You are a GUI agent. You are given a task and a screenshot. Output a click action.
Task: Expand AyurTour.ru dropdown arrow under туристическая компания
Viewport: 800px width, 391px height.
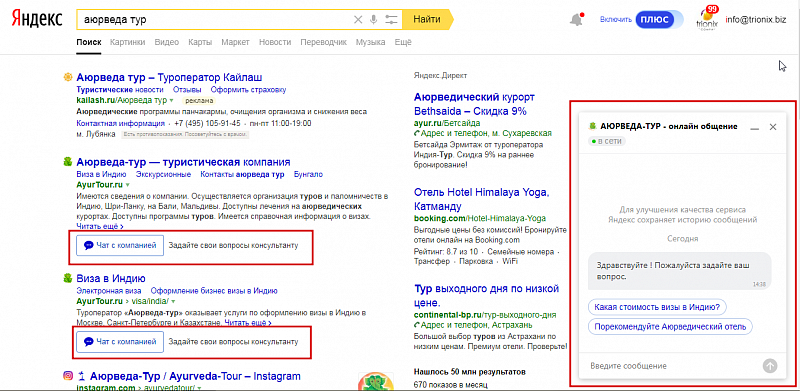click(x=128, y=184)
